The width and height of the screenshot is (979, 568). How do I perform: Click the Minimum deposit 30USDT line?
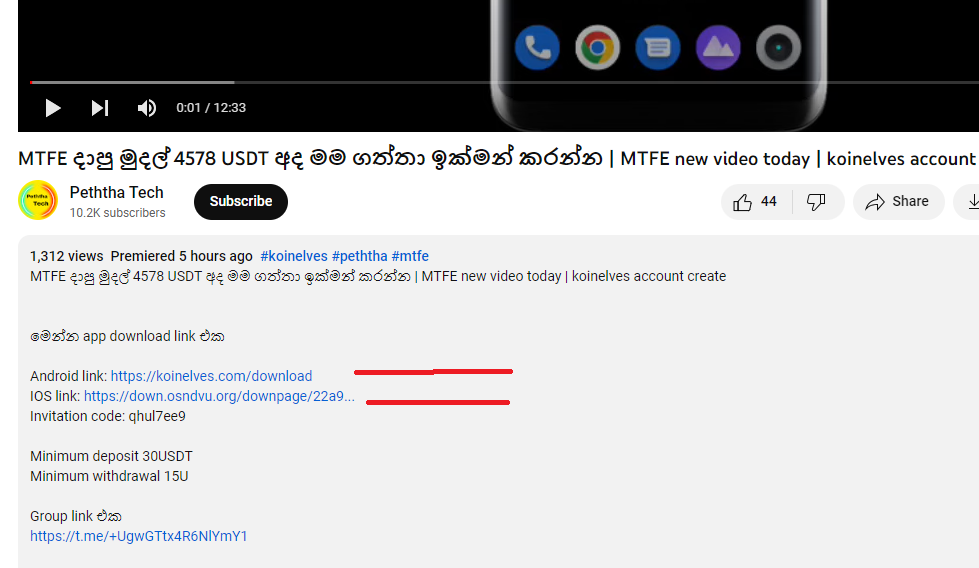111,456
